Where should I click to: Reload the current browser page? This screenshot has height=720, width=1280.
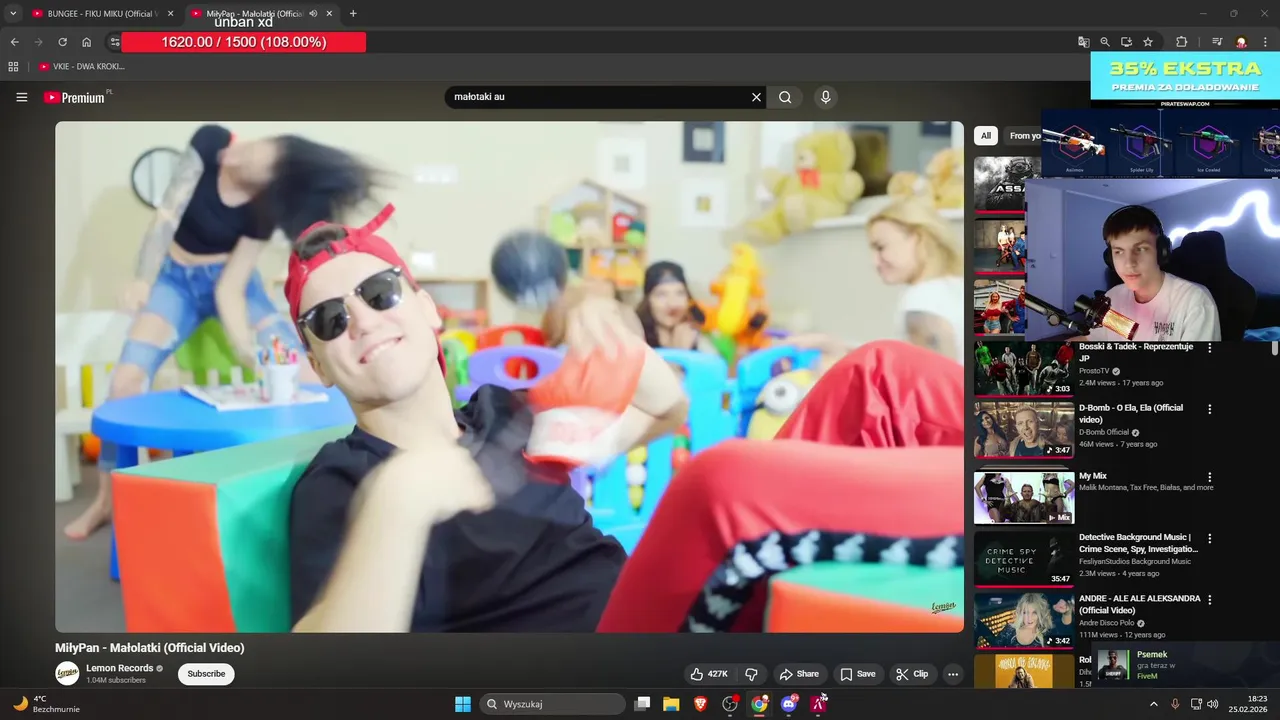pos(62,42)
